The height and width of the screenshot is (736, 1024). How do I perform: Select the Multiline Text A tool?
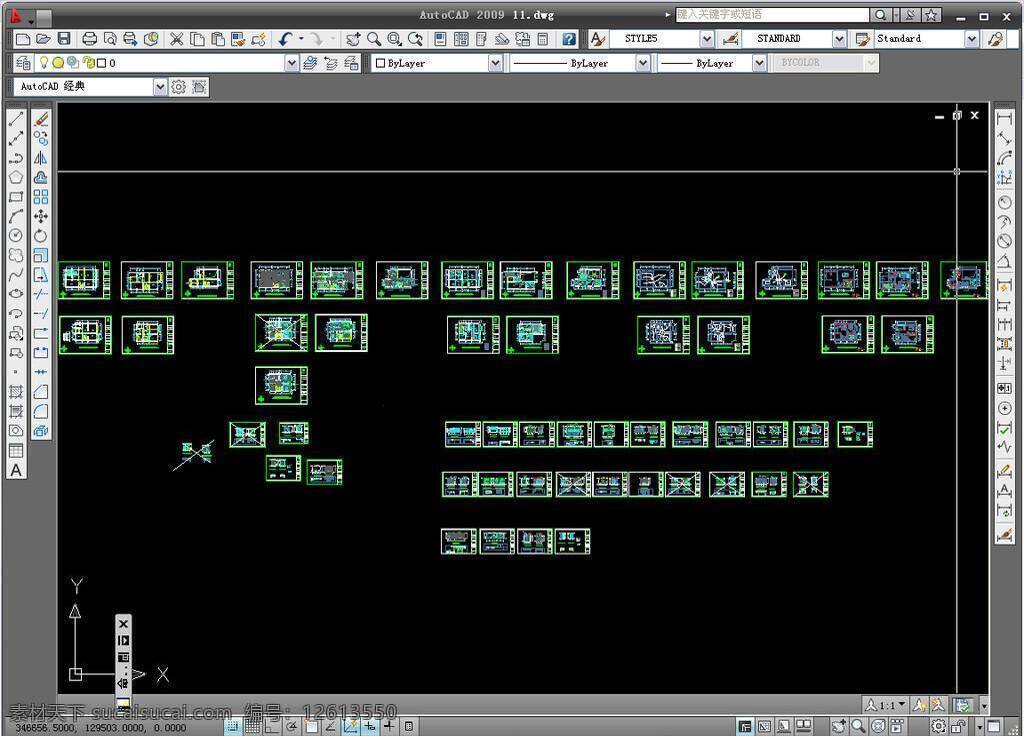coord(16,470)
